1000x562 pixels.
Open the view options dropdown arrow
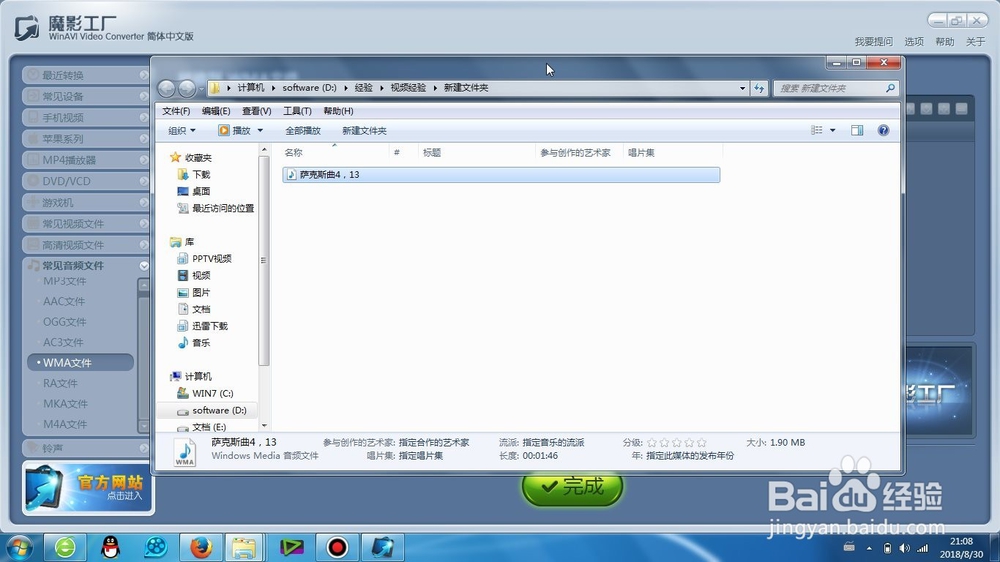pos(832,130)
